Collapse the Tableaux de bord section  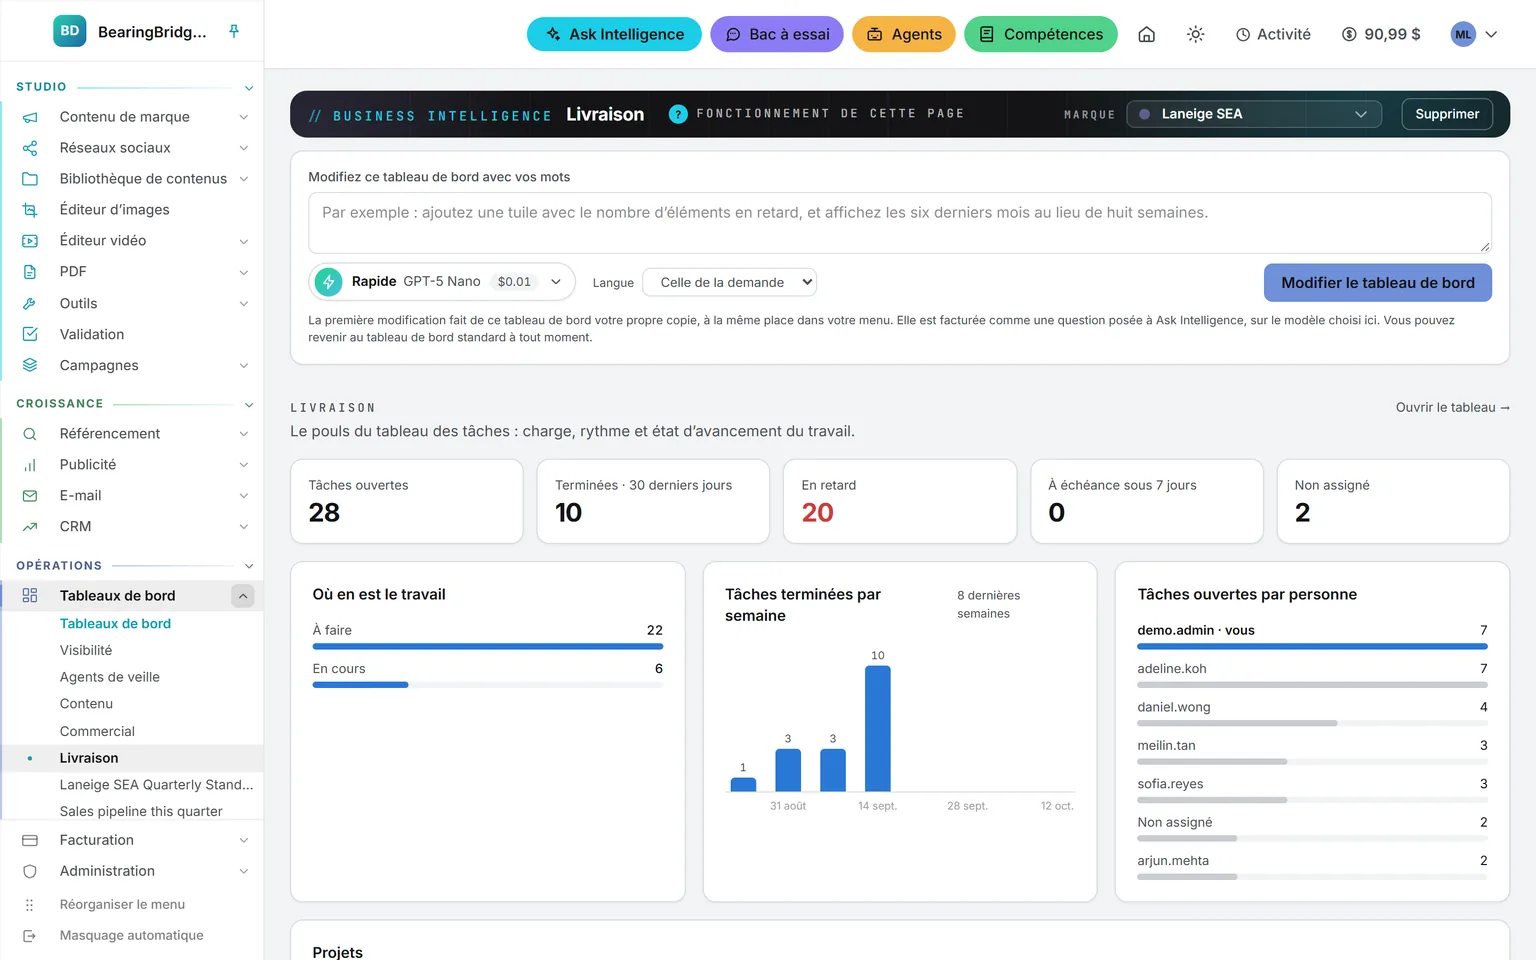pyautogui.click(x=243, y=596)
